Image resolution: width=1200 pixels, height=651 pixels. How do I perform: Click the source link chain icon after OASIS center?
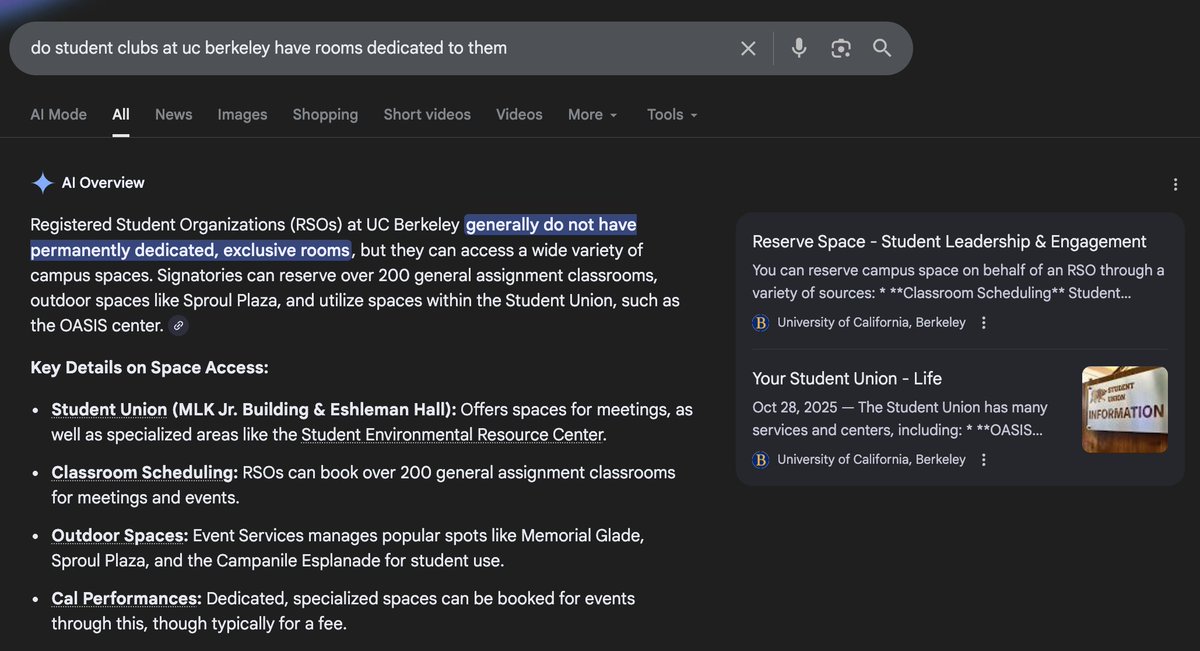(178, 326)
